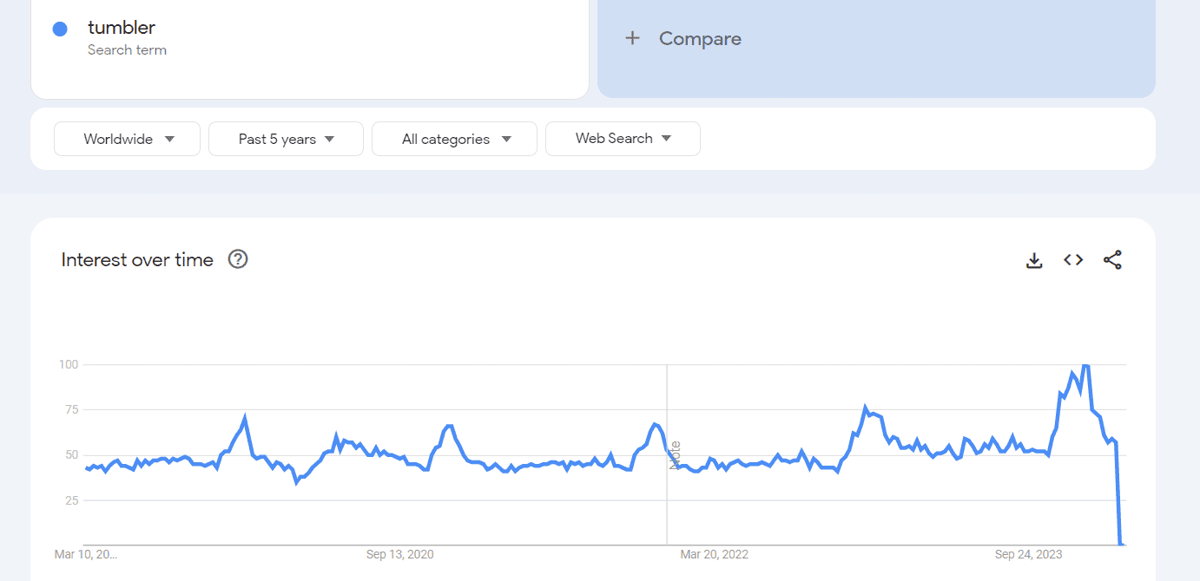Download the Interest over time CSV

pyautogui.click(x=1034, y=260)
